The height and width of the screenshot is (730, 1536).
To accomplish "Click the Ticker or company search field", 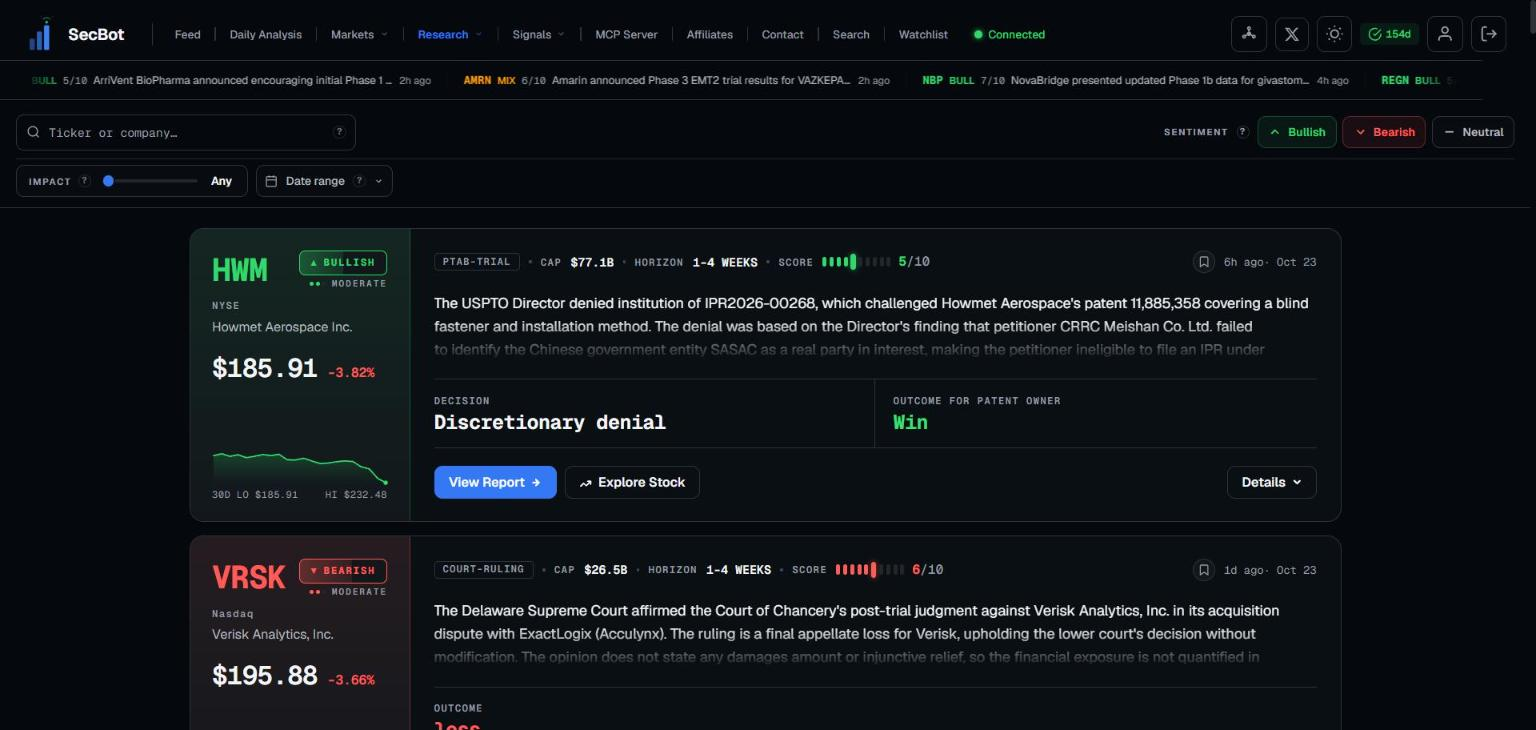I will point(186,132).
